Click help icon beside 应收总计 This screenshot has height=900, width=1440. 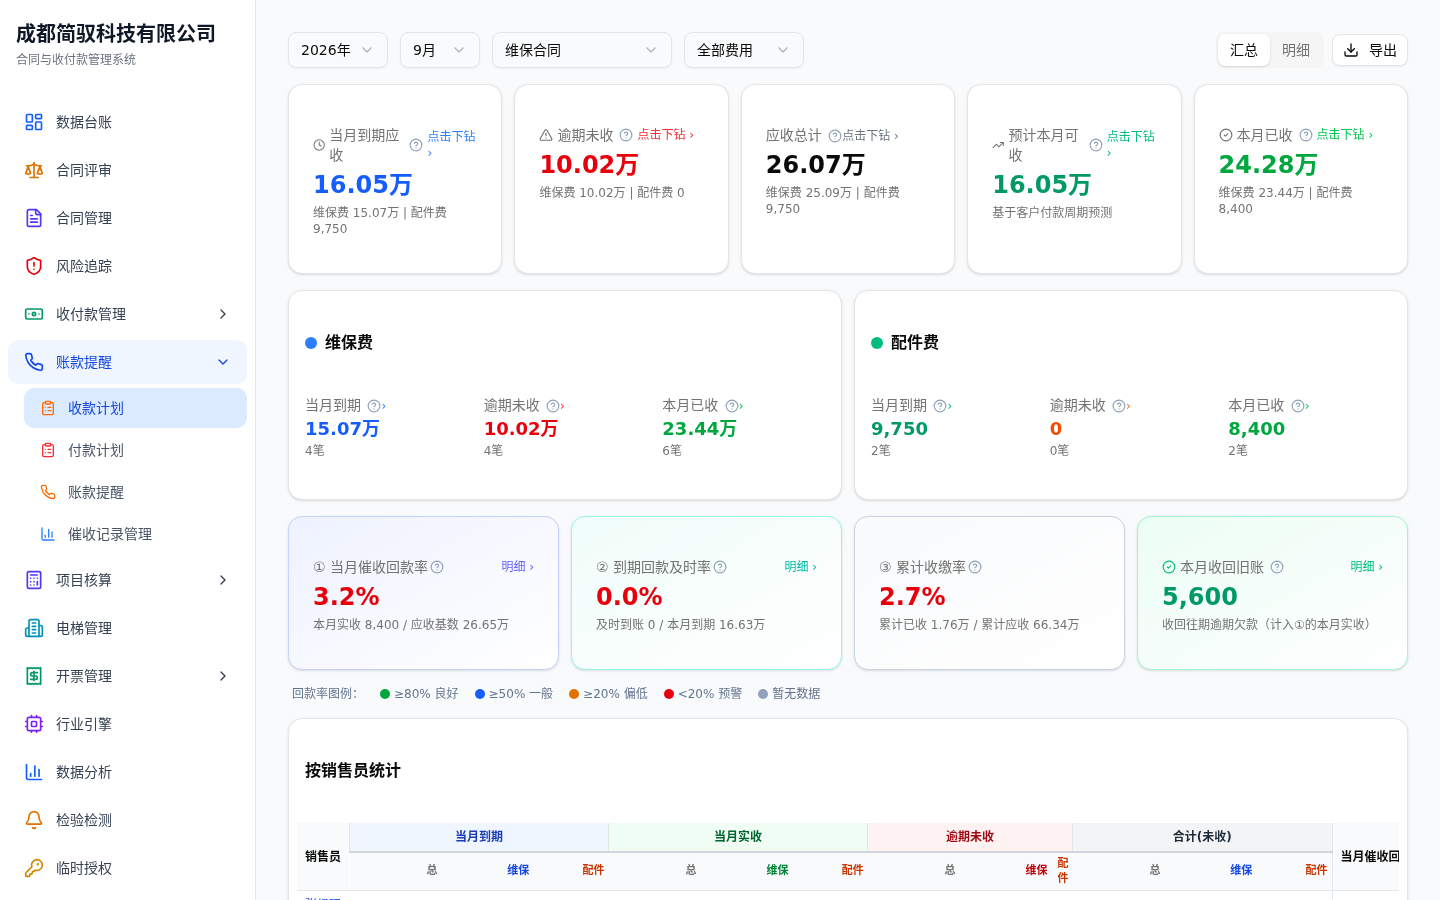pos(834,136)
